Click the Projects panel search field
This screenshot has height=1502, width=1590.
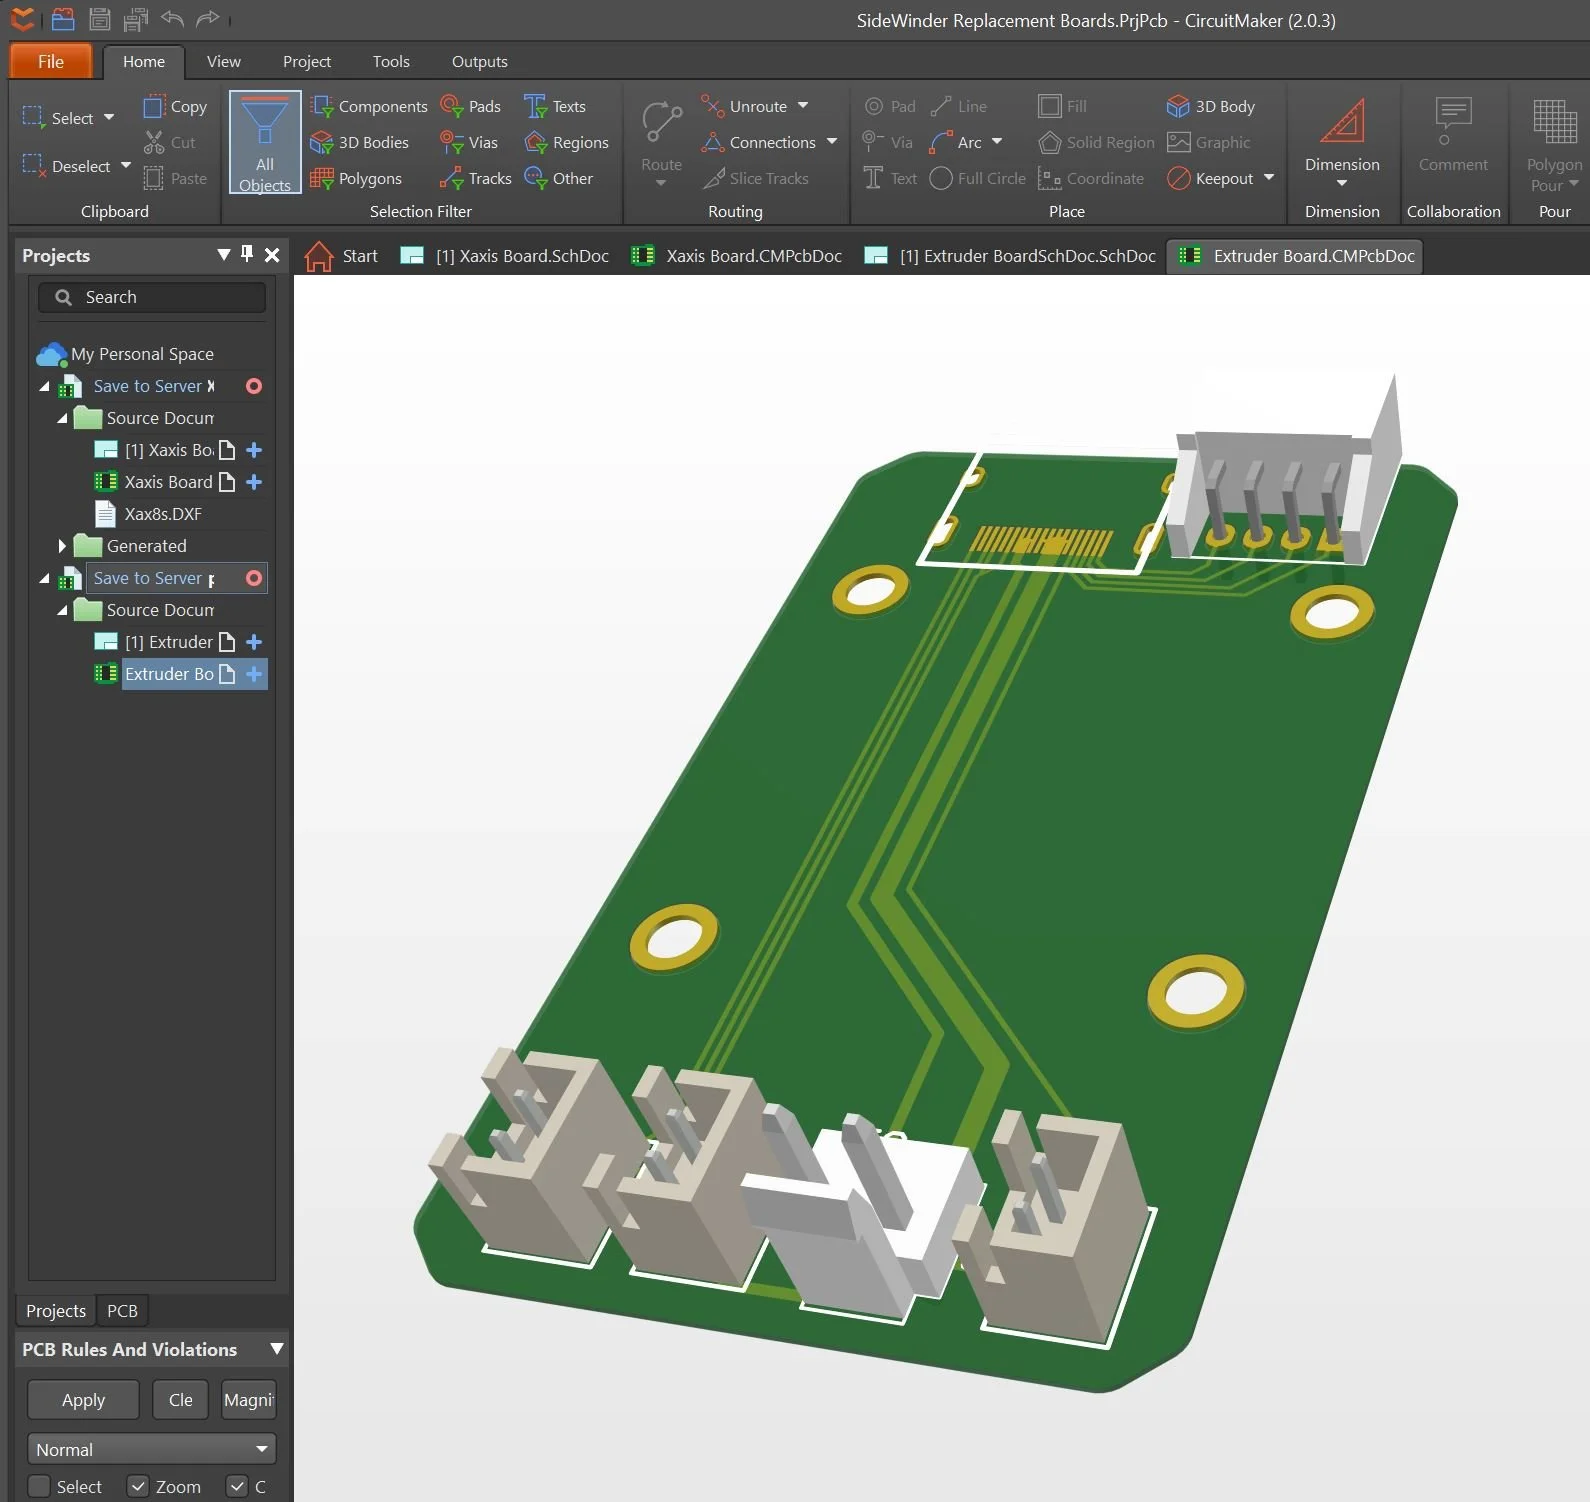(x=152, y=297)
